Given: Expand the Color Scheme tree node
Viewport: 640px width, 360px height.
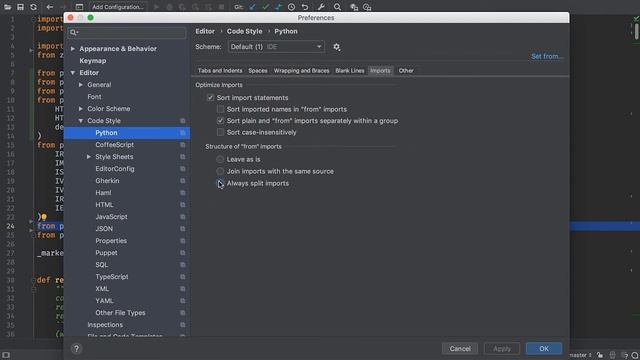Looking at the screenshot, I should pyautogui.click(x=81, y=109).
